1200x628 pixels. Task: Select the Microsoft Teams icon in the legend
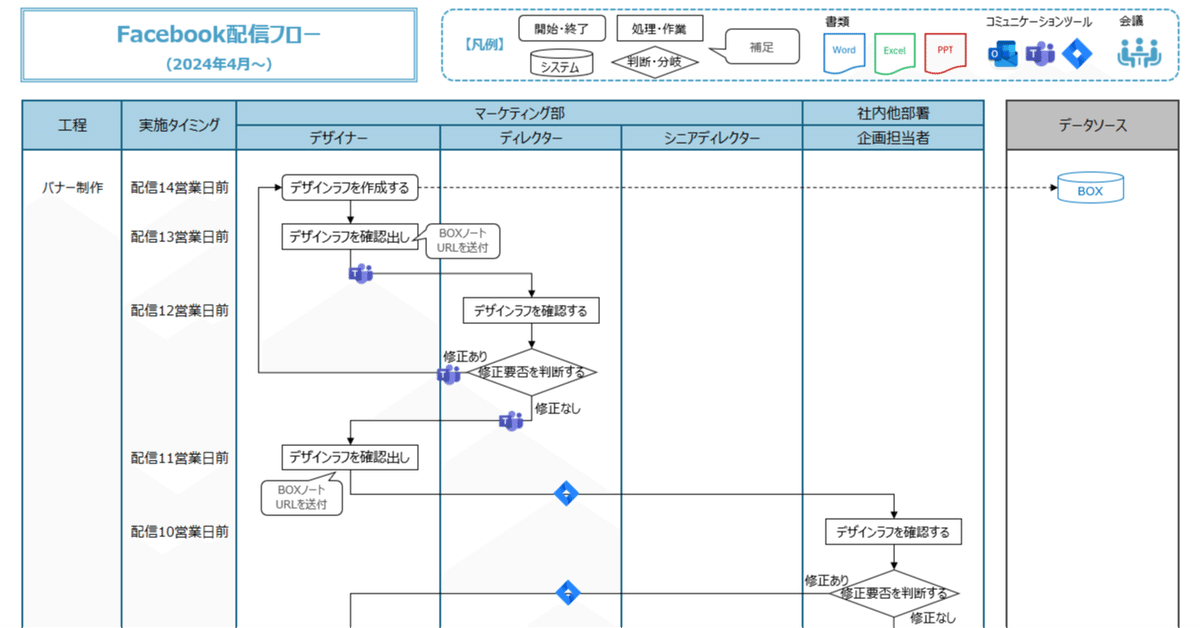[1040, 54]
